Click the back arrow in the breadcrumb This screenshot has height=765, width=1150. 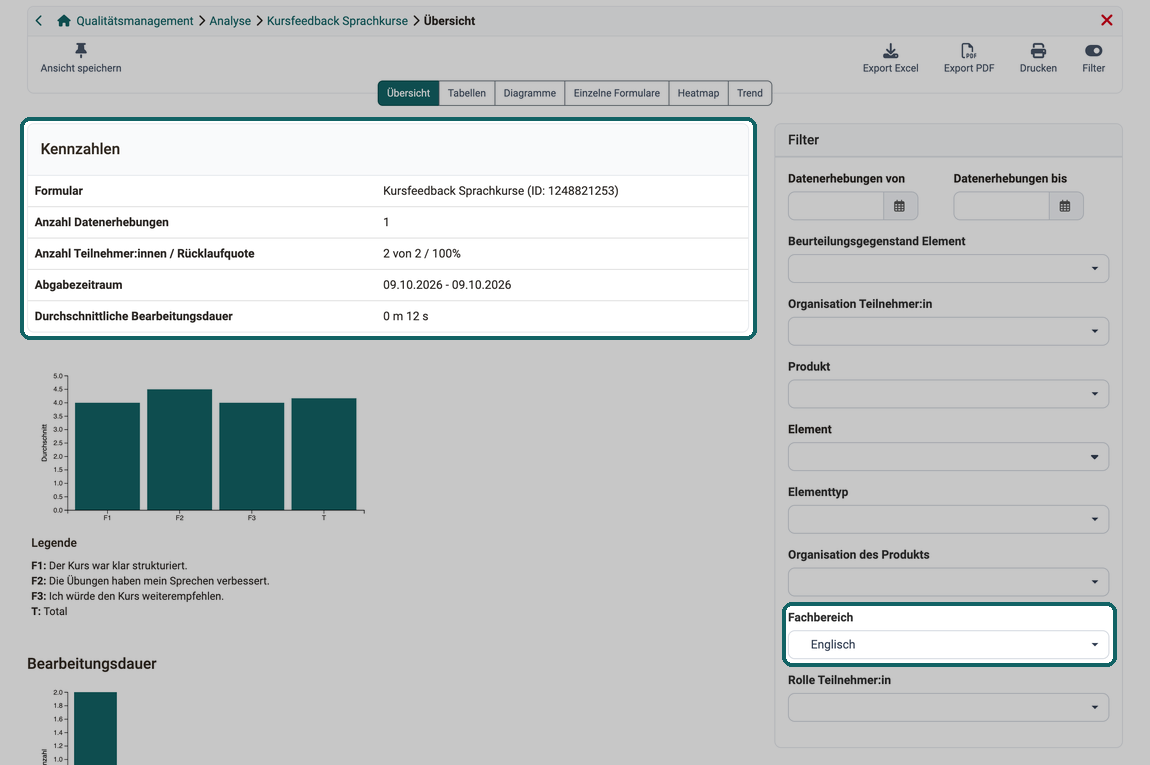click(39, 21)
